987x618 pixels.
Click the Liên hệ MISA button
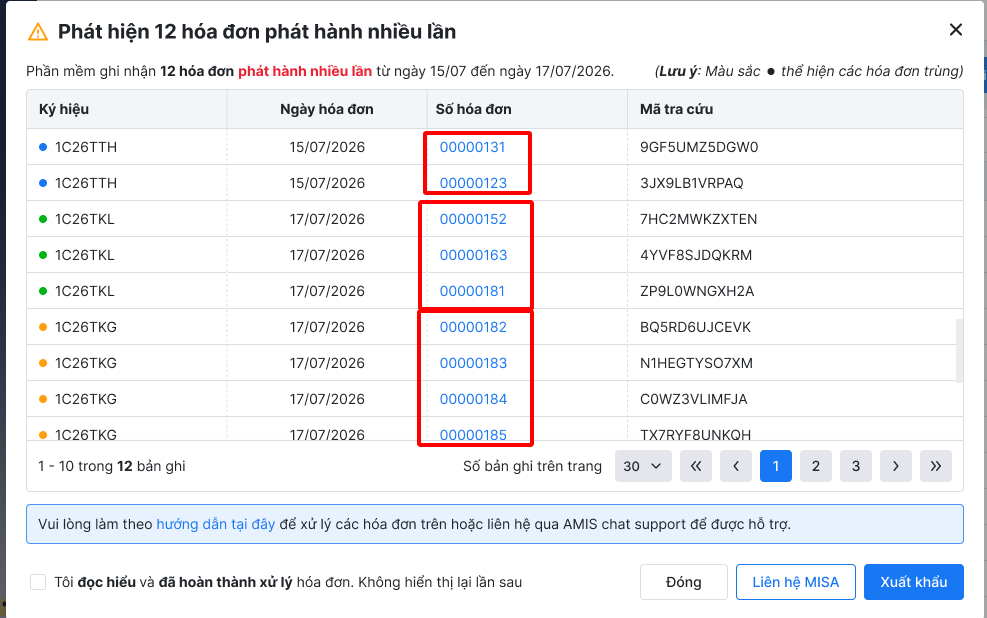[796, 582]
